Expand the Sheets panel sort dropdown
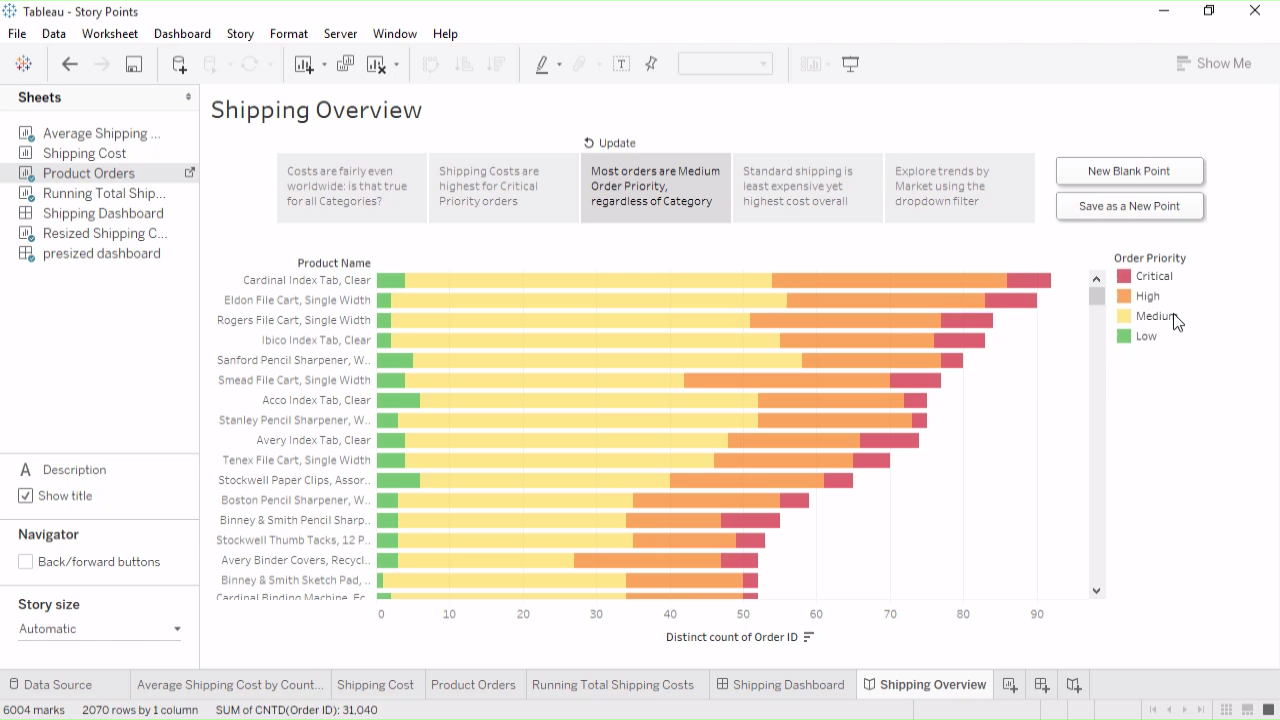Viewport: 1280px width, 720px height. tap(188, 97)
